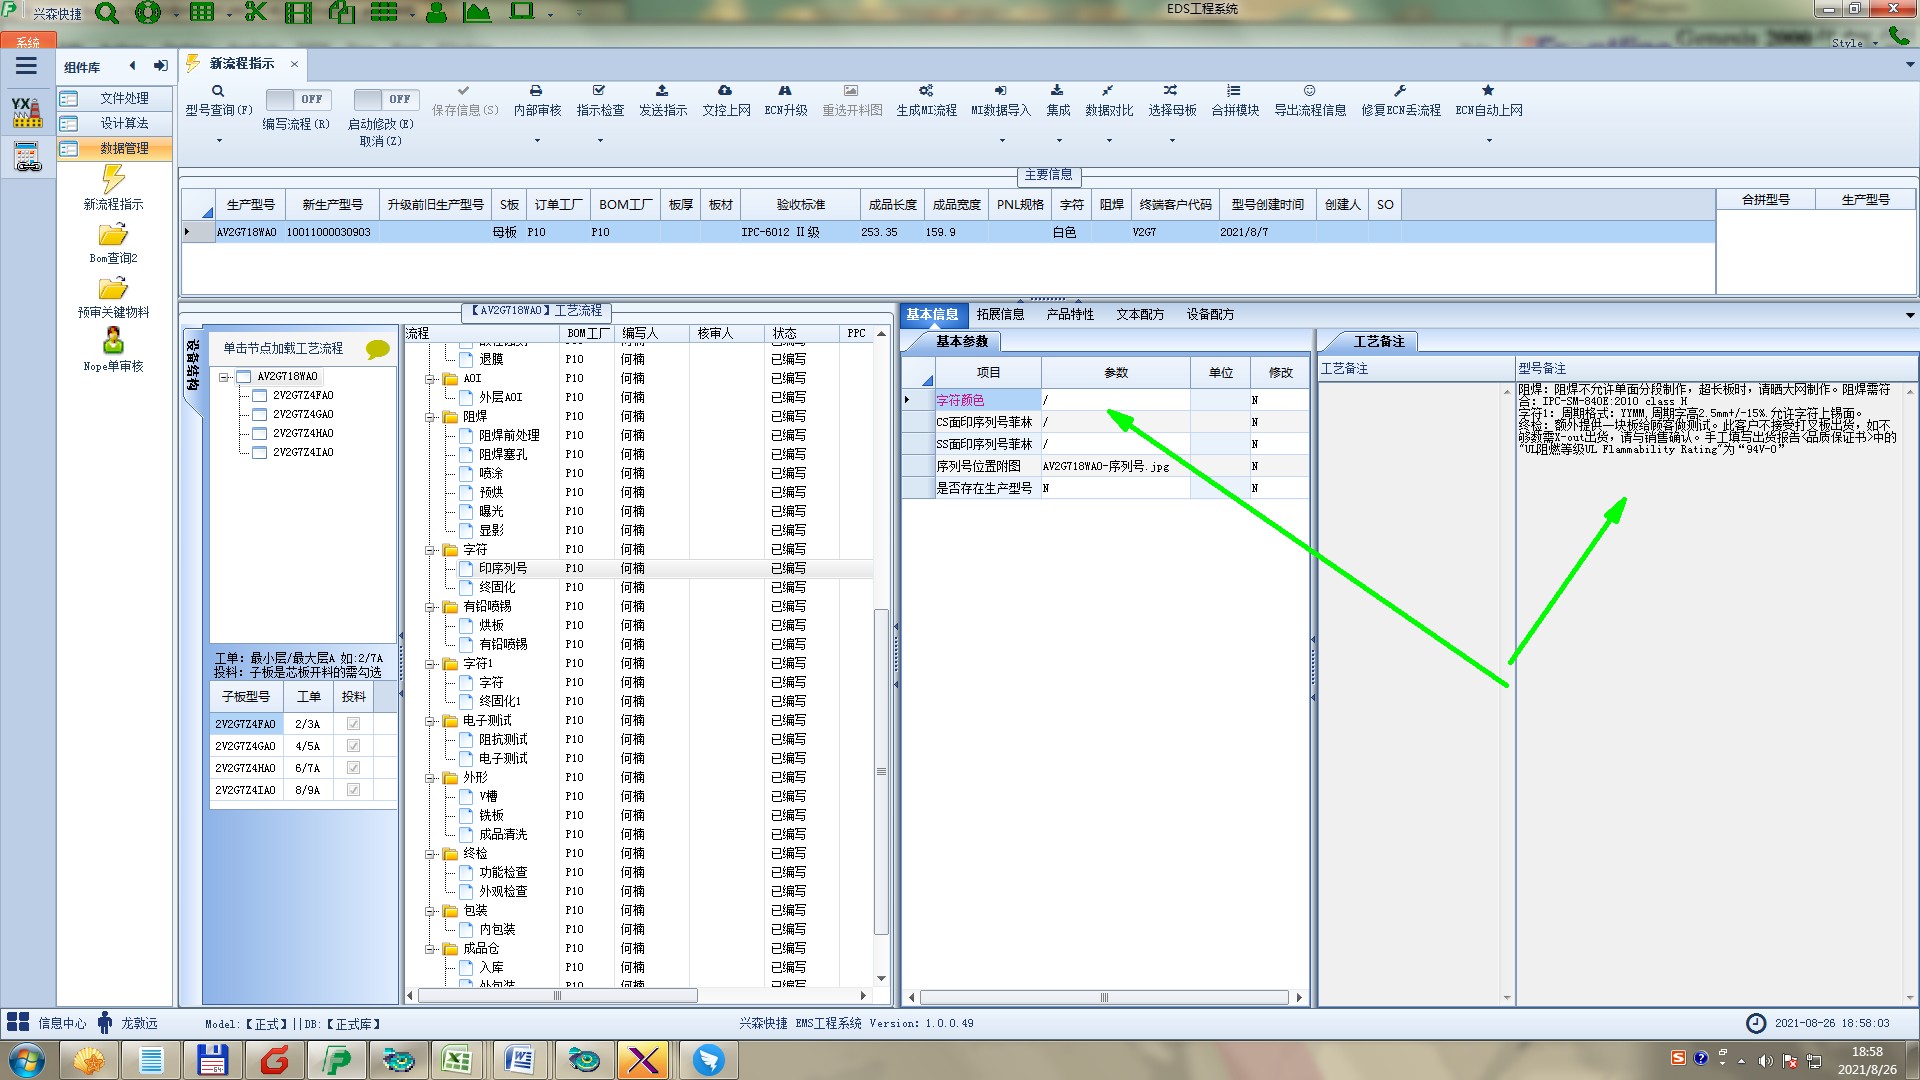Open Excel from the Windows taskbar

(457, 1060)
